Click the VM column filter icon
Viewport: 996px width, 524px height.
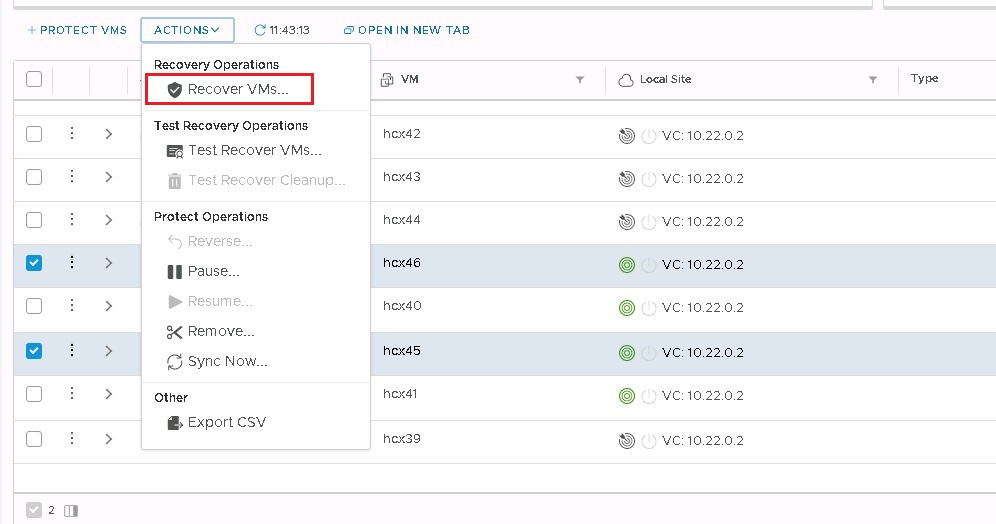[579, 79]
